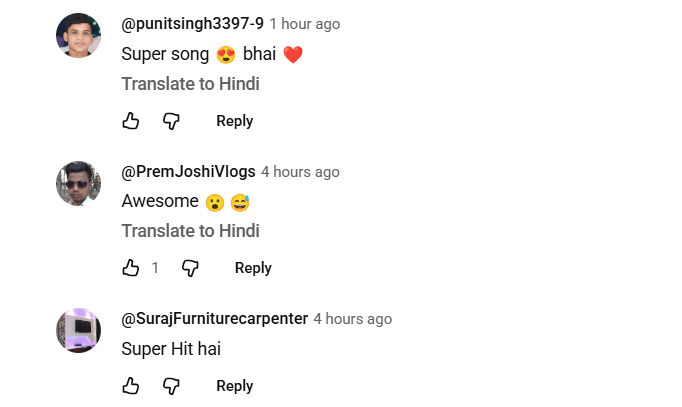Image resolution: width=682 pixels, height=407 pixels.
Task: Open @SurajFurniturecarpenter channel via username
Action: [x=214, y=319]
